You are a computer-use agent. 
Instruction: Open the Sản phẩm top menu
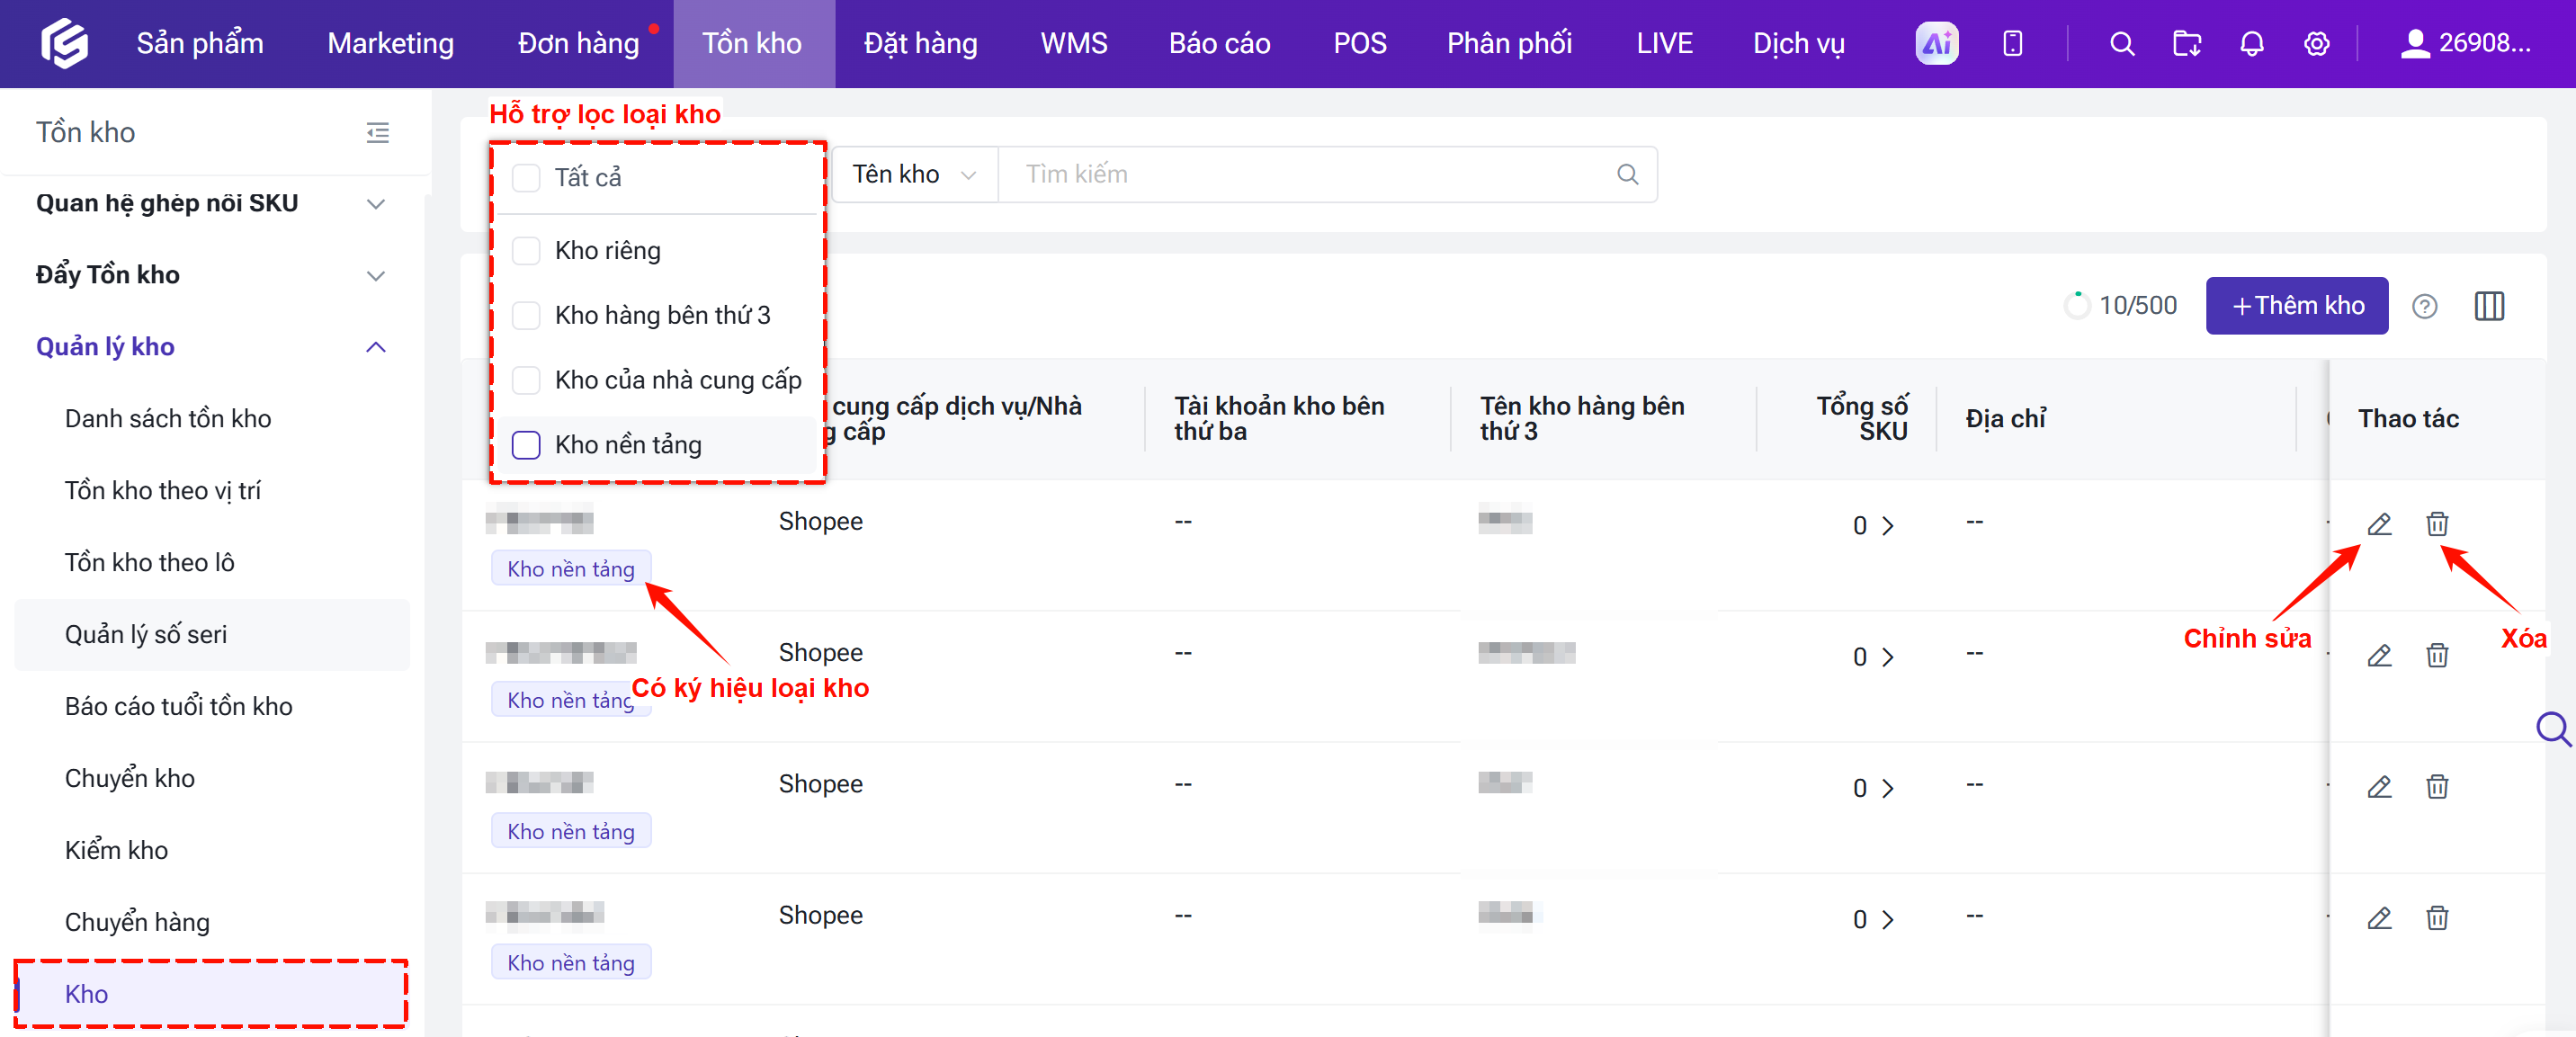coord(200,43)
